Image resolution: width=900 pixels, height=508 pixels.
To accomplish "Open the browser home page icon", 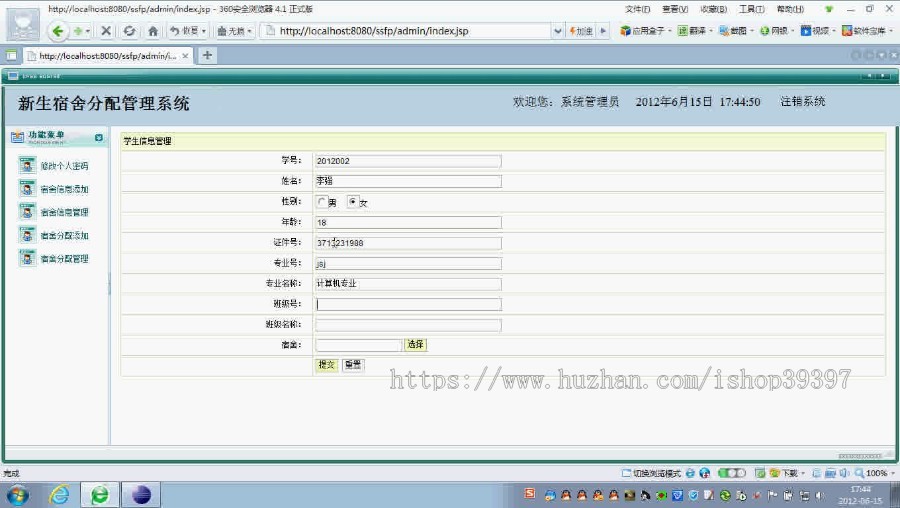I will click(x=153, y=31).
